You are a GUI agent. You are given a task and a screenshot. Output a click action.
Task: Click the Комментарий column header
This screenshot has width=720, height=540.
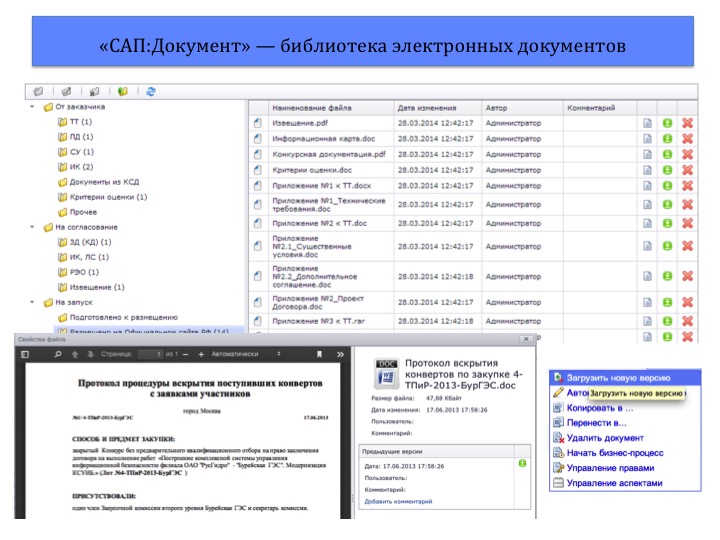click(x=600, y=108)
